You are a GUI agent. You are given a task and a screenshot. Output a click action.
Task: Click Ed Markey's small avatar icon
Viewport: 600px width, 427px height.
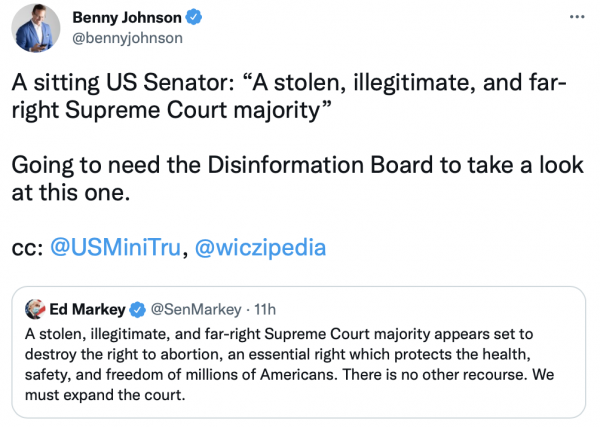click(x=34, y=308)
